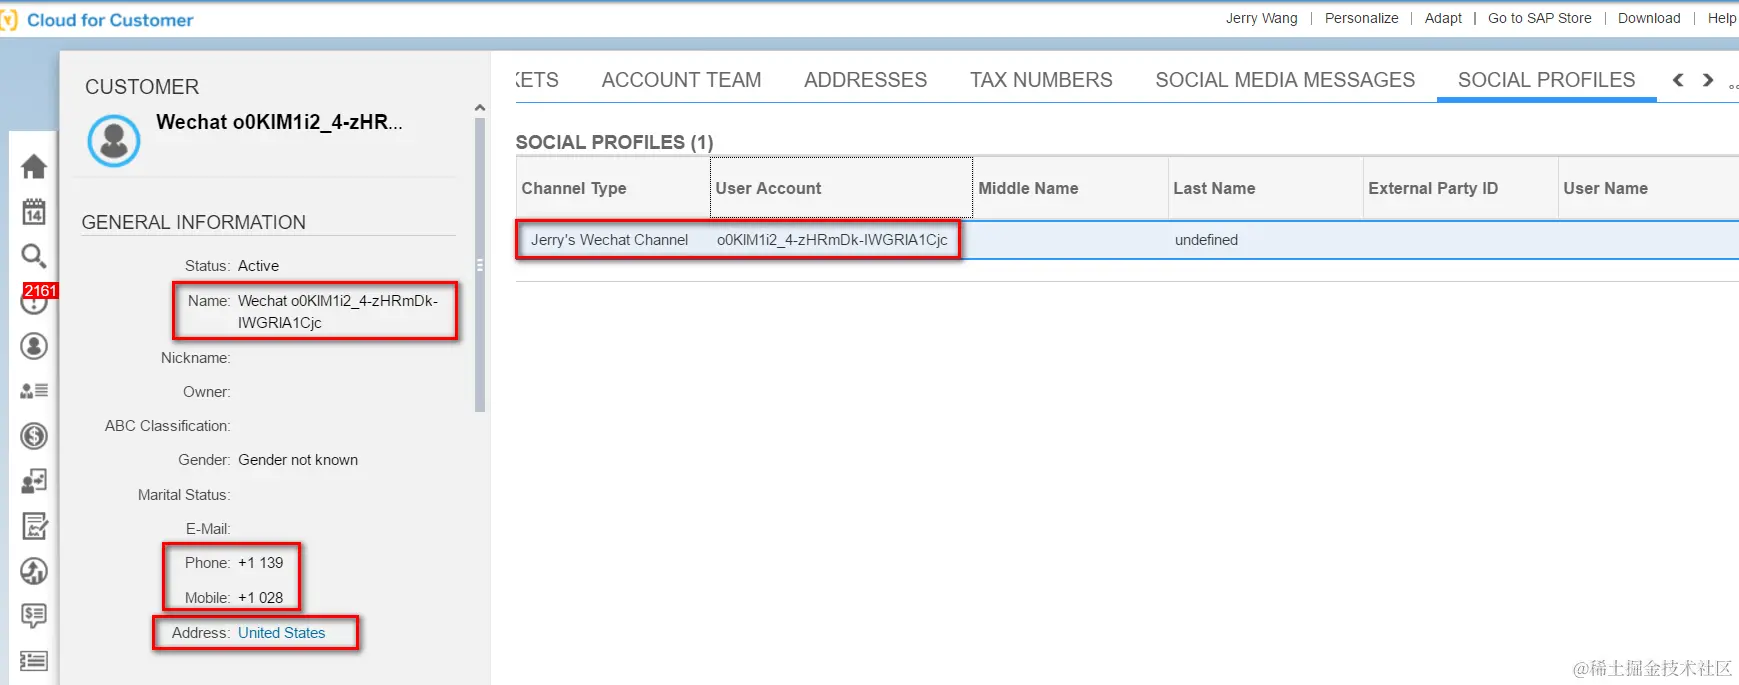
Task: Click the customer avatar picture
Action: tap(114, 140)
